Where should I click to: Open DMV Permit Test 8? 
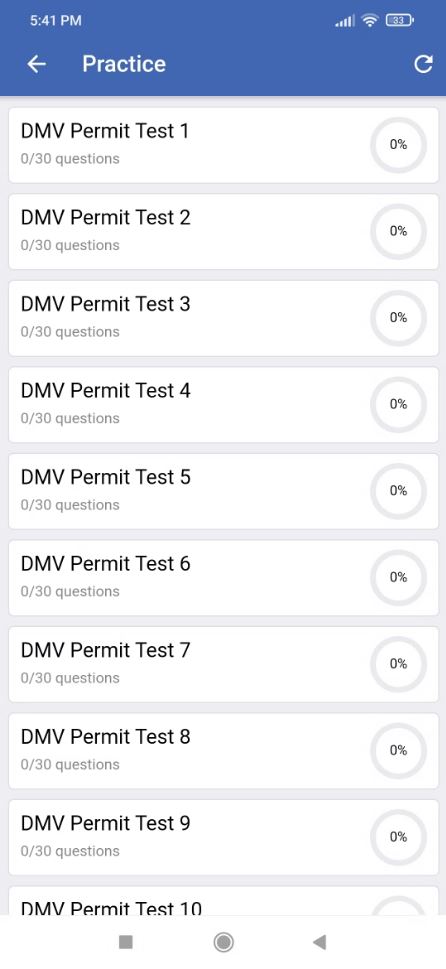coord(223,751)
